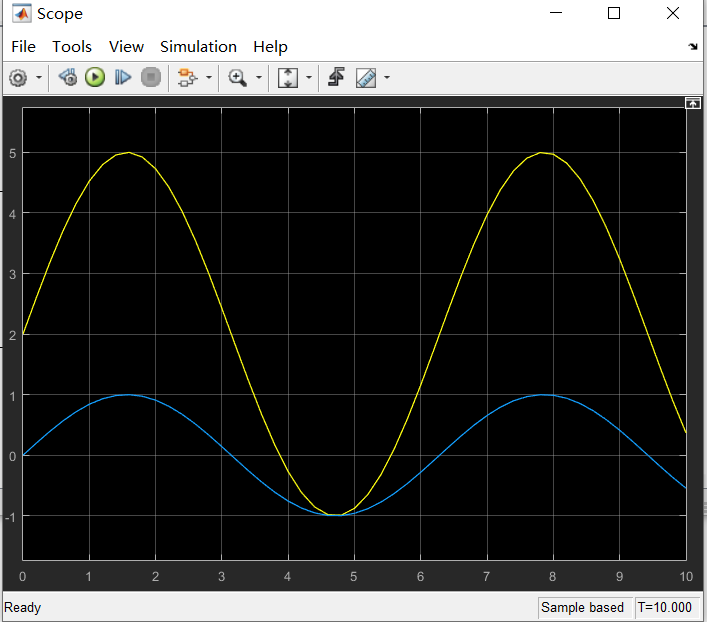This screenshot has height=622, width=707.
Task: Open the Configuration Properties gear icon
Action: pos(18,78)
